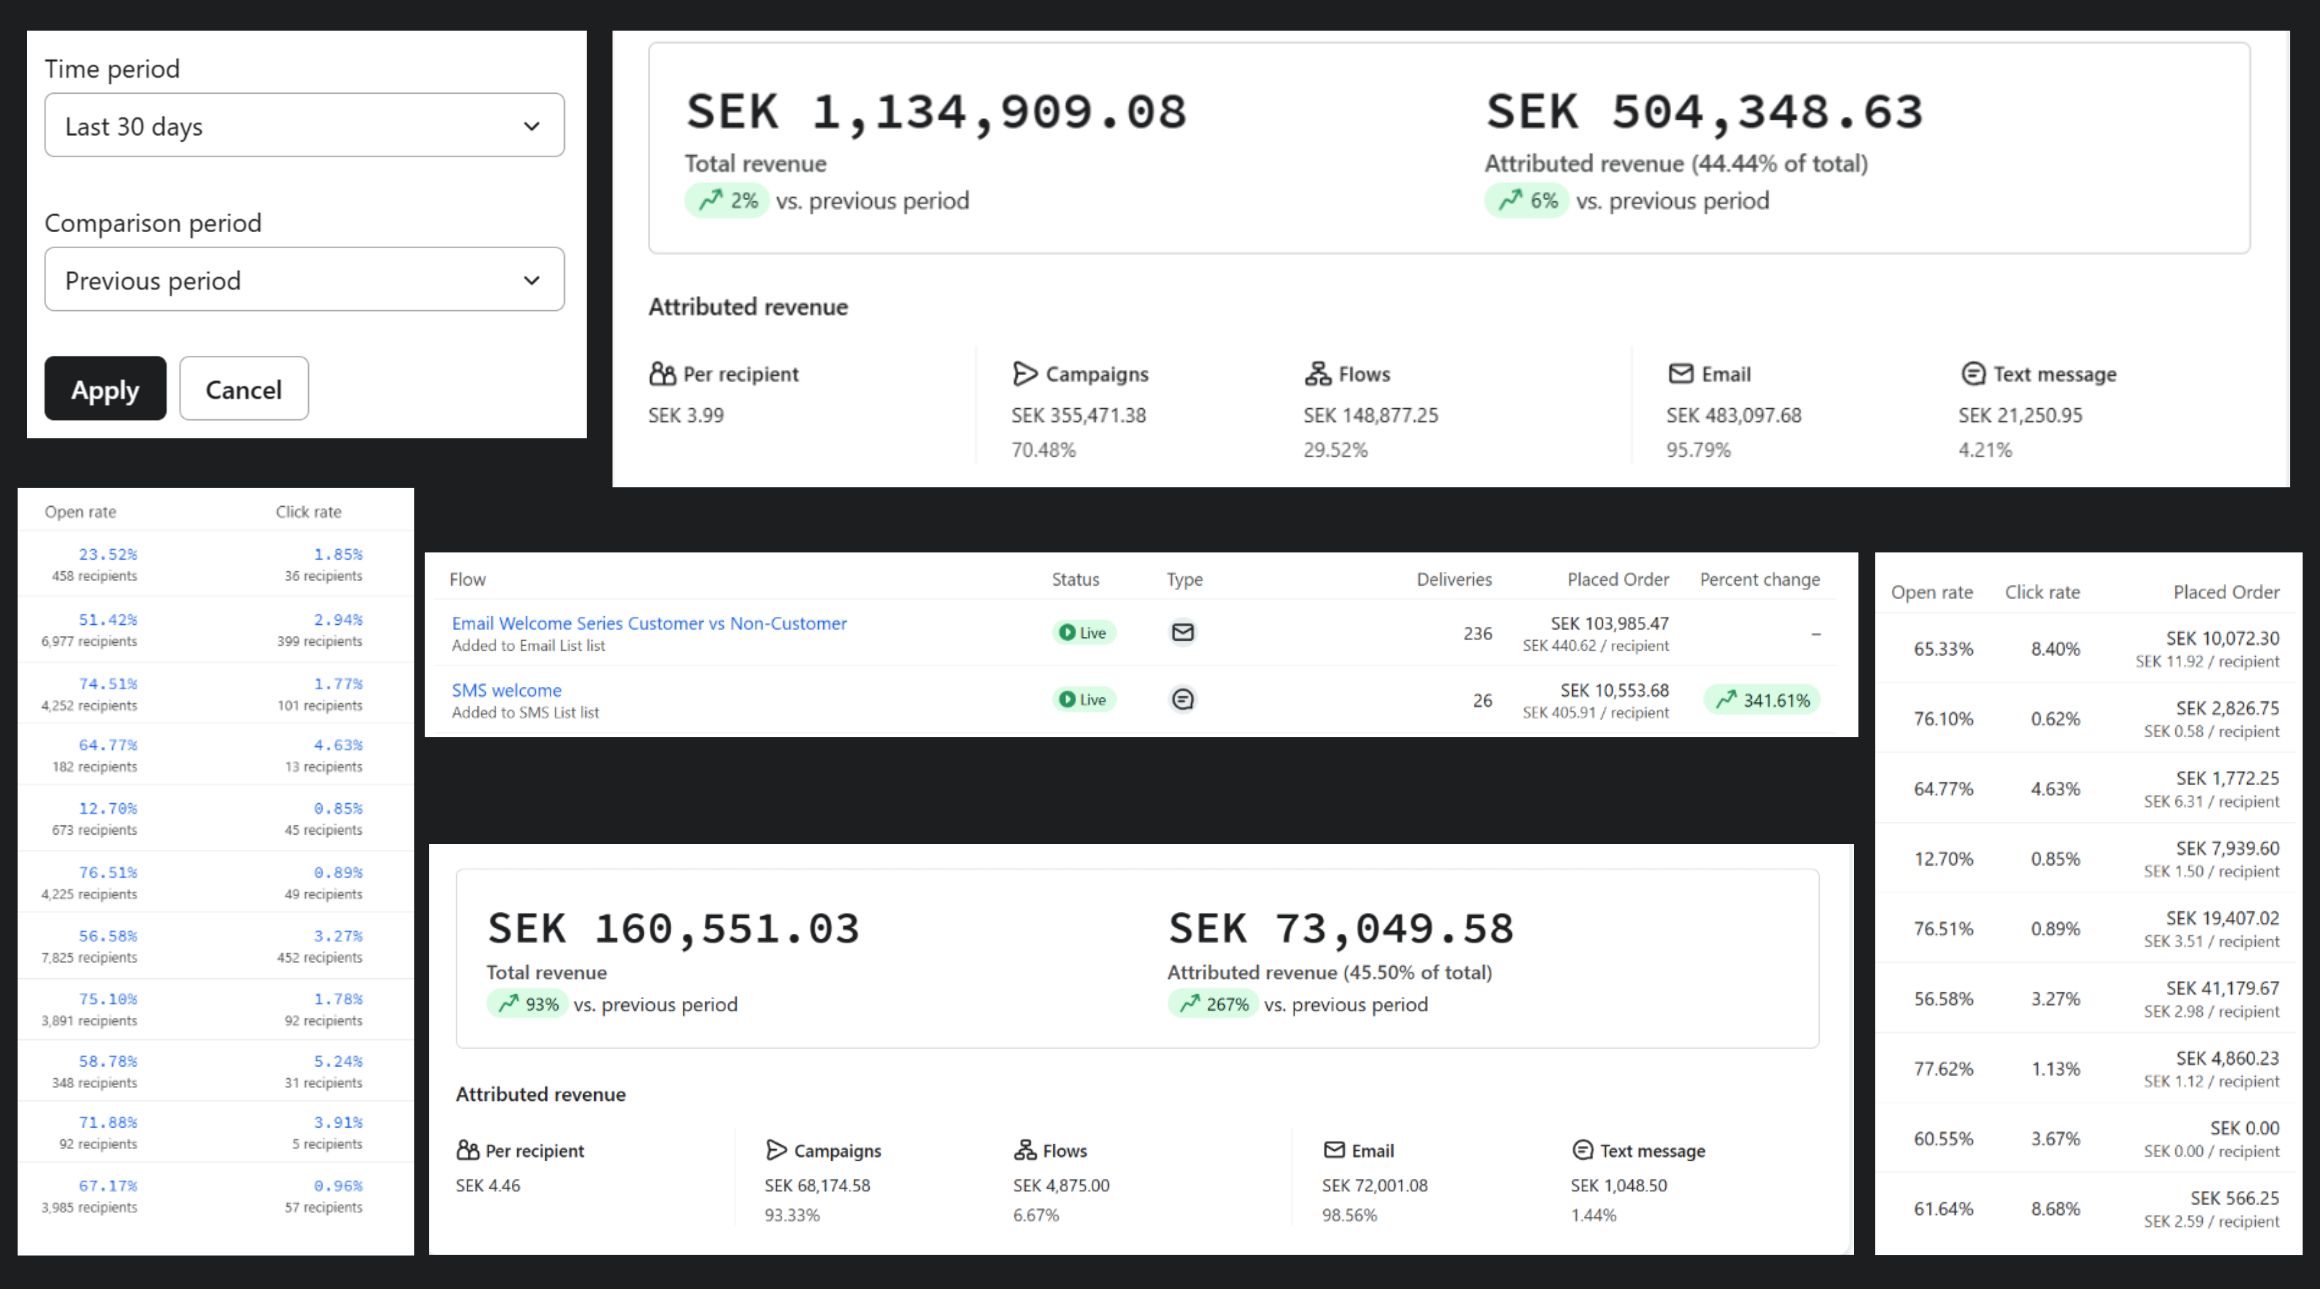
Task: Open the Comparison period dropdown
Action: [304, 279]
